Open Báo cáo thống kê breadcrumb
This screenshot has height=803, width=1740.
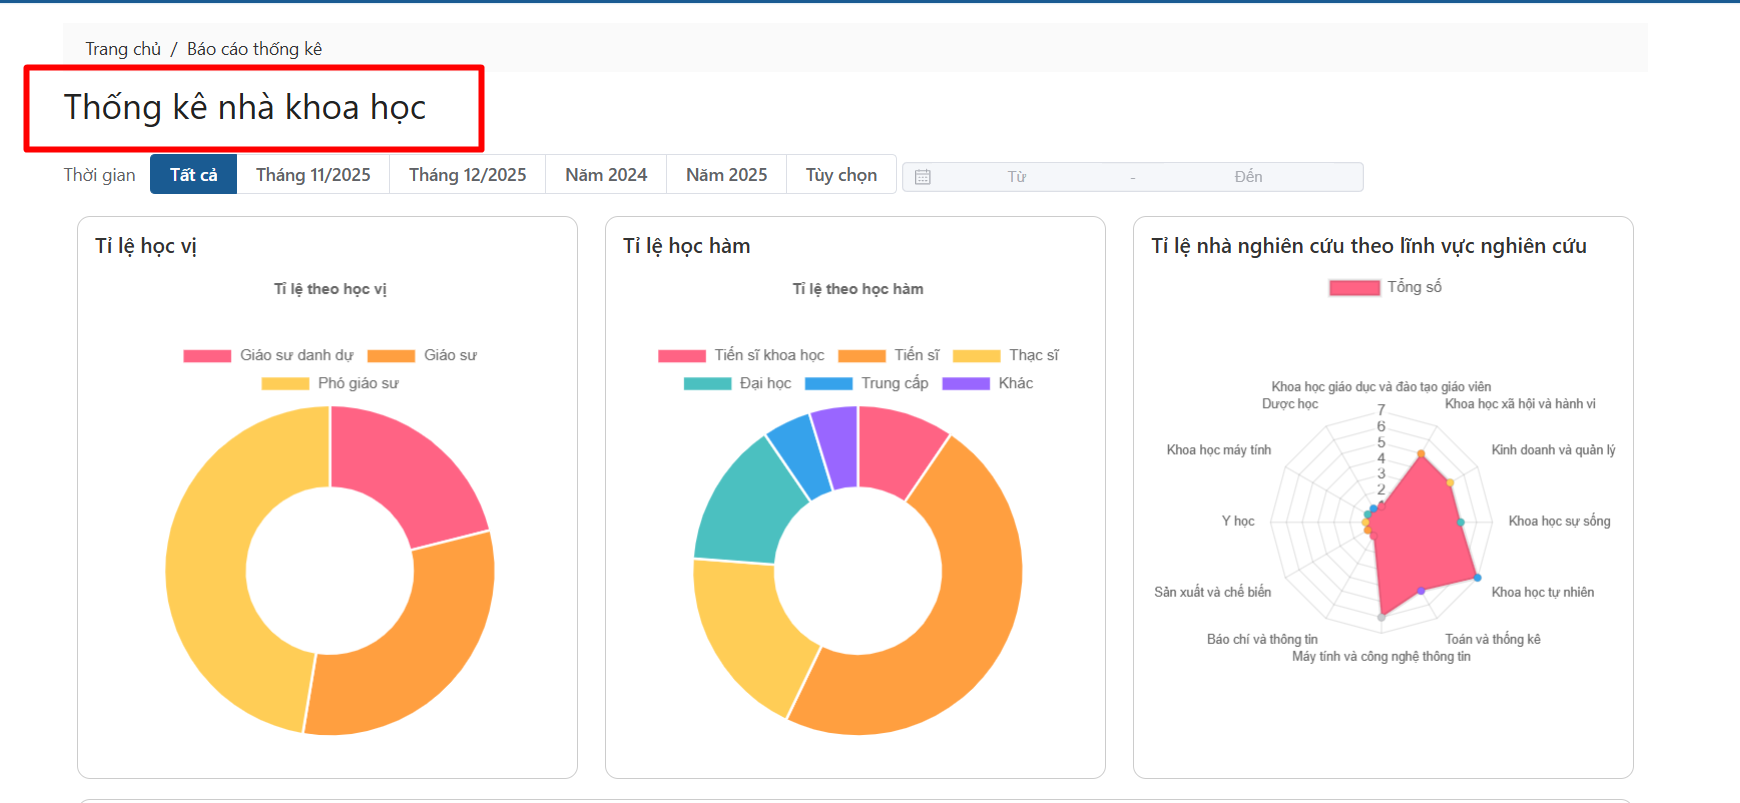[x=254, y=49]
